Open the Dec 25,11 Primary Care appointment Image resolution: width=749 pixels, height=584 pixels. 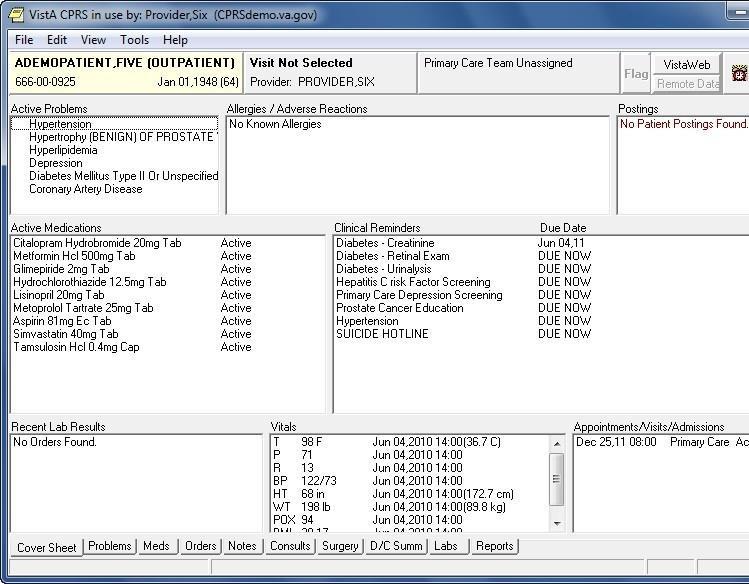point(662,442)
